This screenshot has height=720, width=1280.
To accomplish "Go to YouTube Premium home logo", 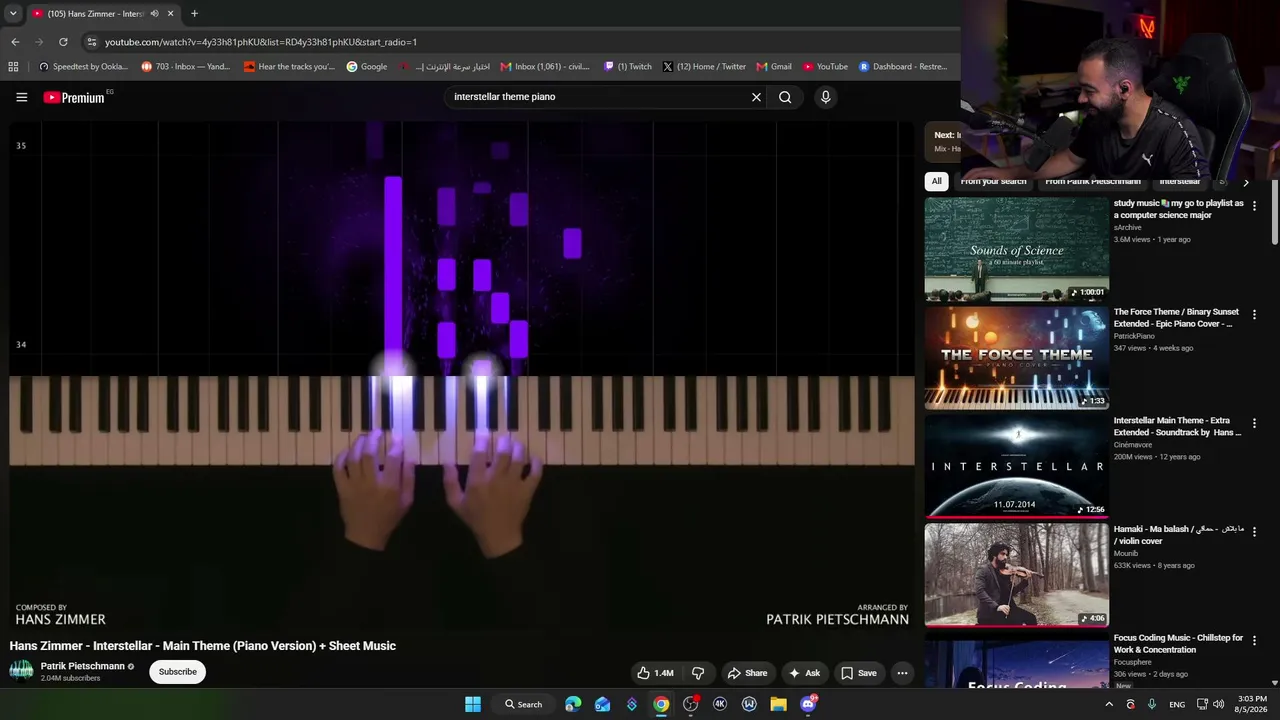I will coord(74,97).
